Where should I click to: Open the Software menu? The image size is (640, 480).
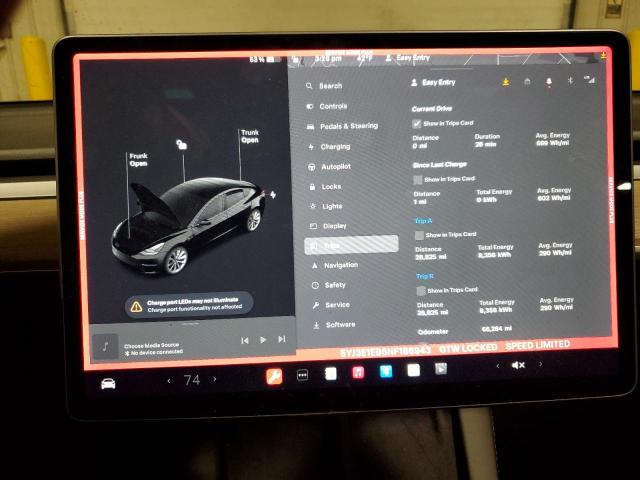[334, 324]
